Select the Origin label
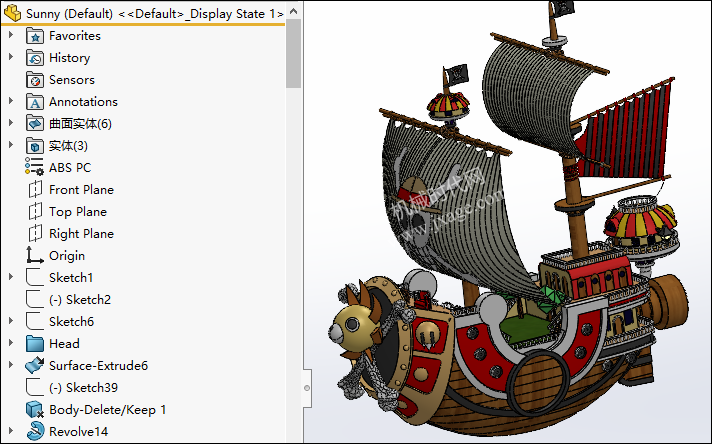This screenshot has width=712, height=444. point(67,256)
